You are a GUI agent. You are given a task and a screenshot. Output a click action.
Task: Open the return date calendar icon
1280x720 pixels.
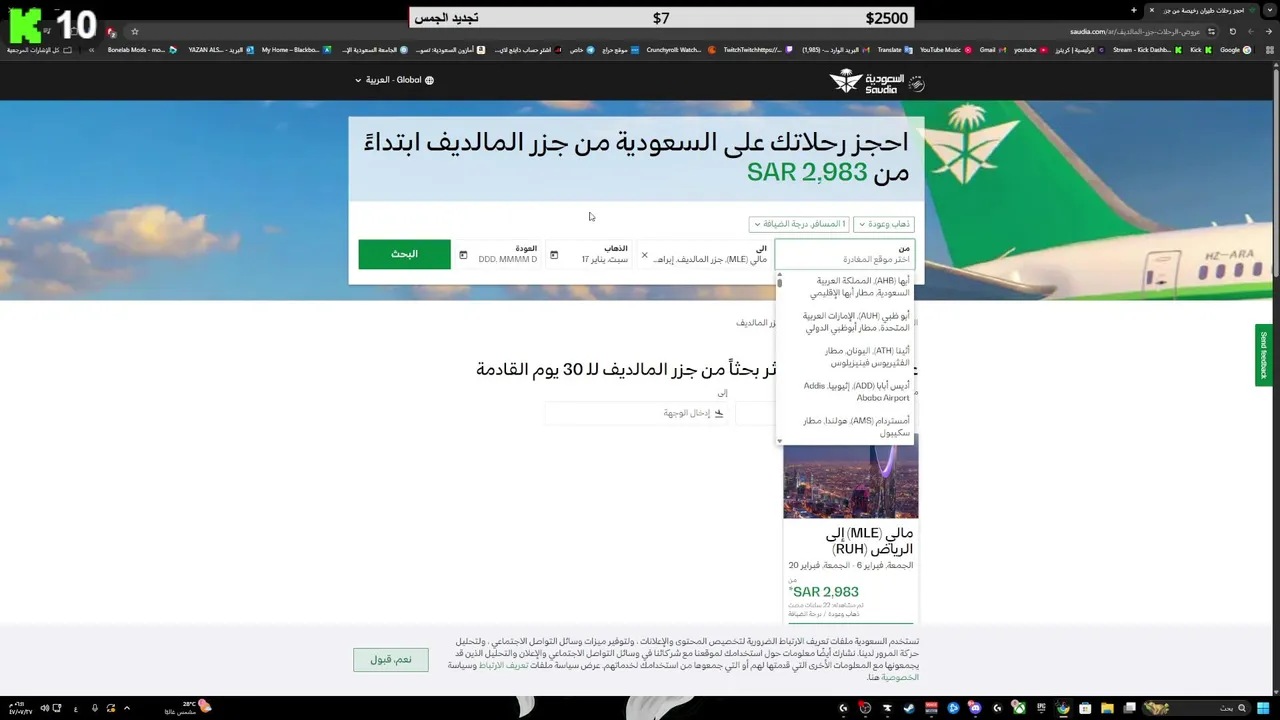[x=463, y=255]
